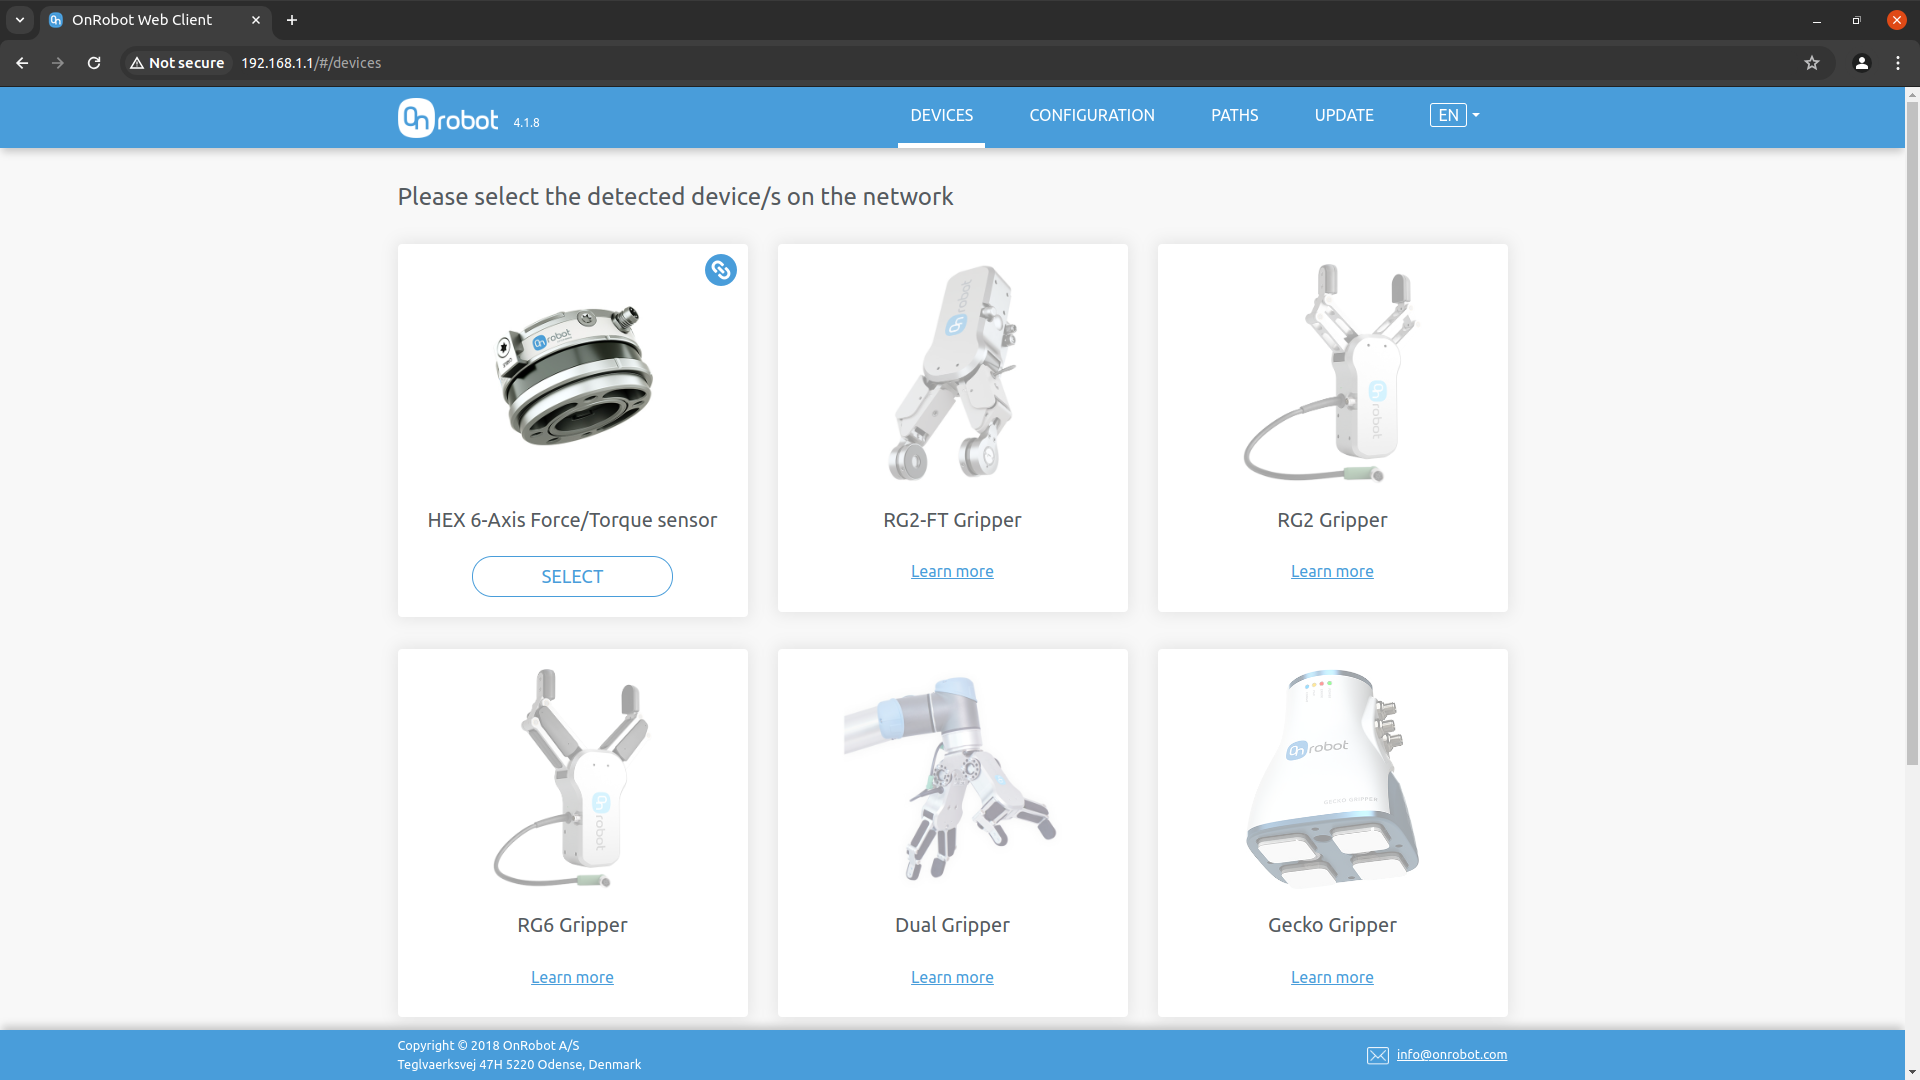1920x1080 pixels.
Task: Reload the page with refresh icon
Action: coord(94,63)
